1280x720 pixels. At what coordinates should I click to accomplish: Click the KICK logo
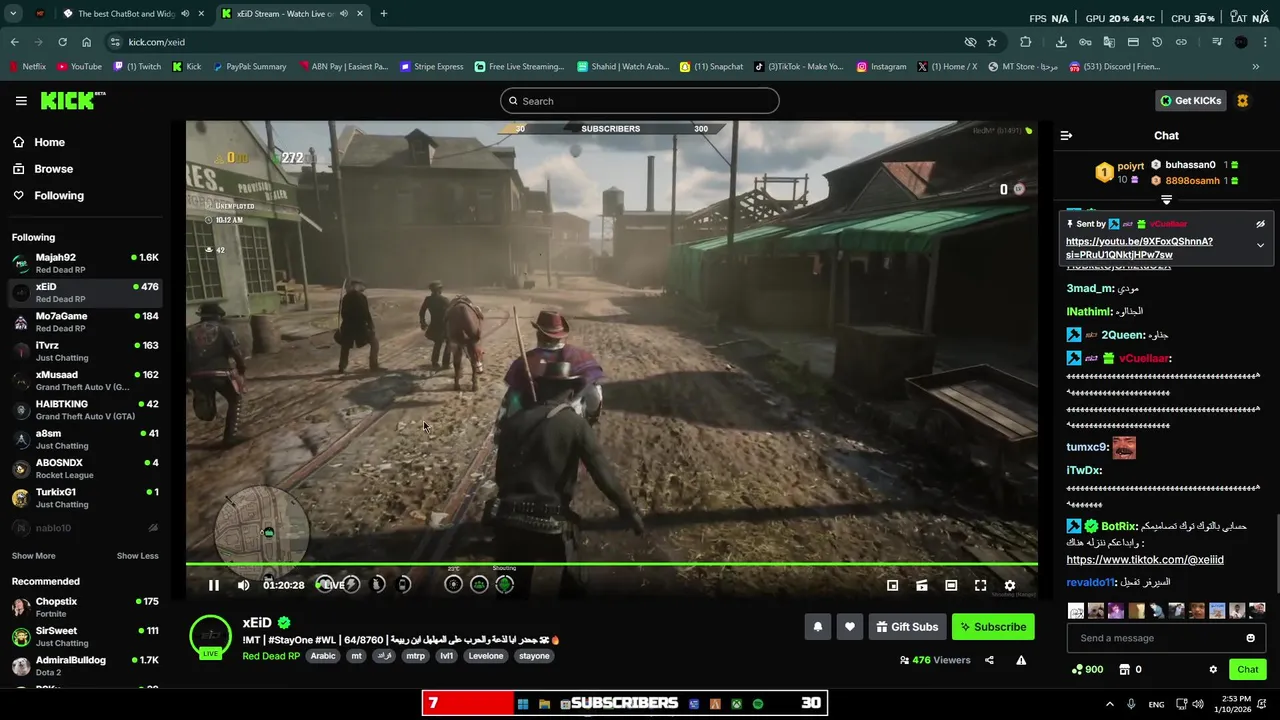pos(72,101)
